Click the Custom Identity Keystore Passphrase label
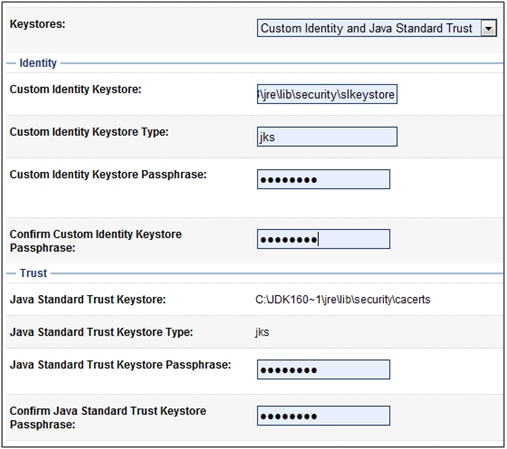This screenshot has height=449, width=507. (108, 174)
